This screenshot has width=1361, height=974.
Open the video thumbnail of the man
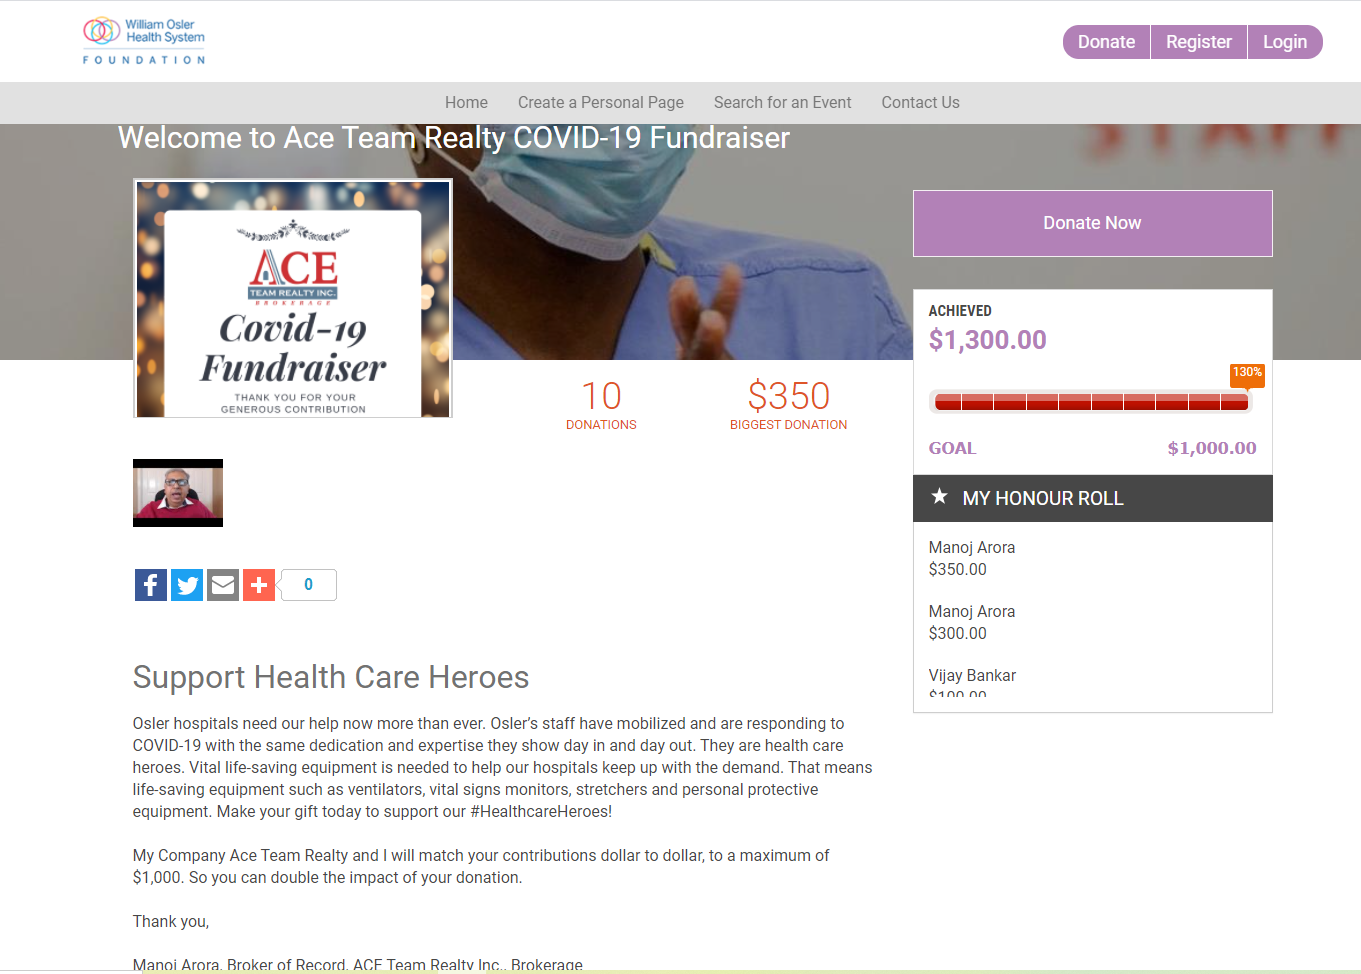click(x=178, y=493)
